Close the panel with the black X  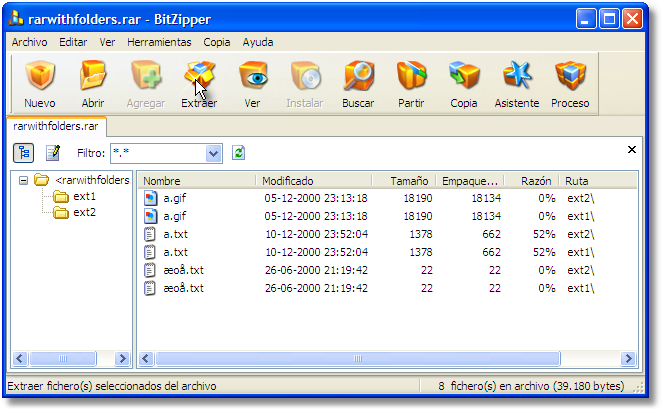(632, 149)
